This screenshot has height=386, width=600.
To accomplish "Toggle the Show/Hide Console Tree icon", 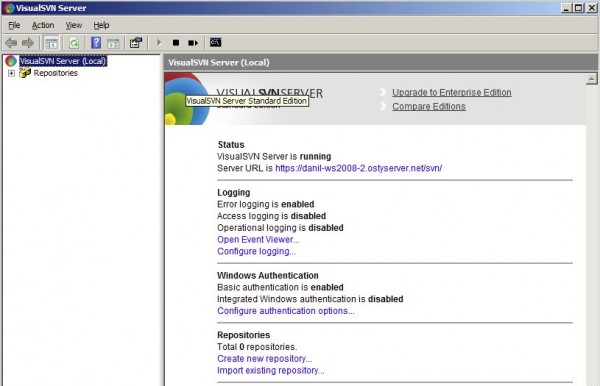I will coord(51,43).
